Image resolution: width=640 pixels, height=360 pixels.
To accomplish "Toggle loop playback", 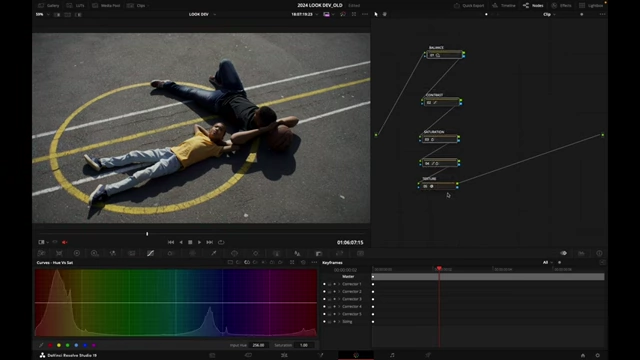I will [x=221, y=242].
